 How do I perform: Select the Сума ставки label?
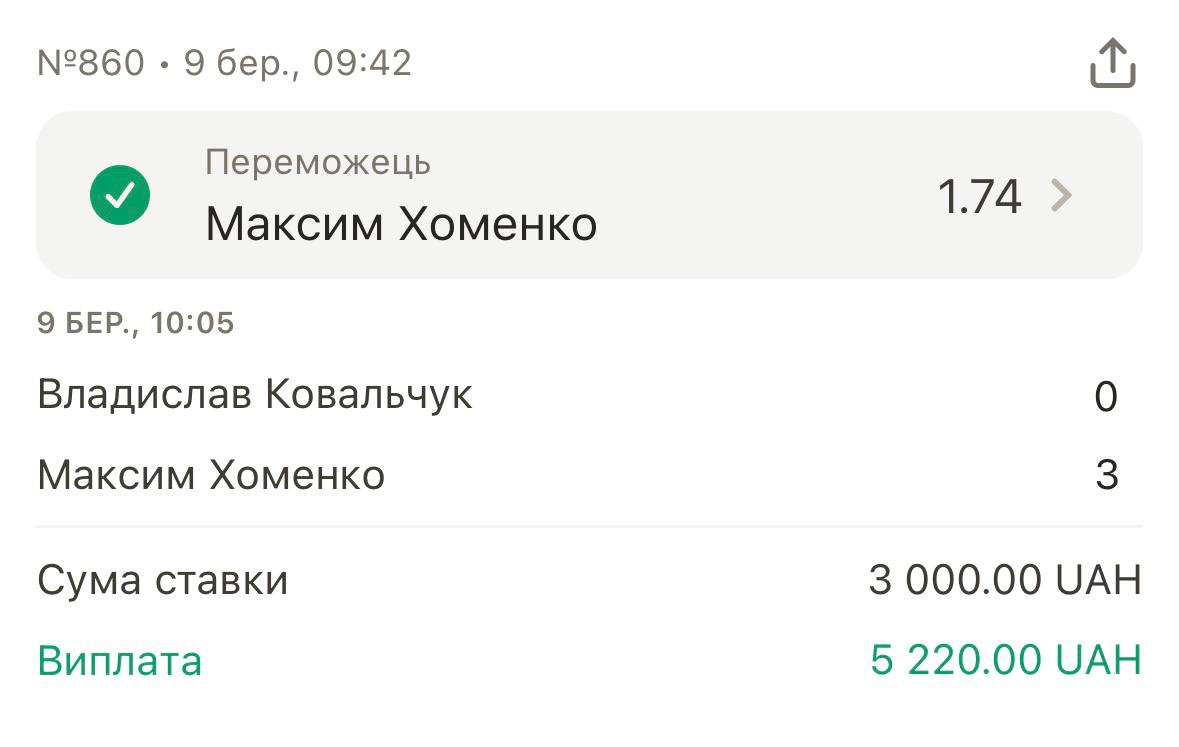(163, 580)
